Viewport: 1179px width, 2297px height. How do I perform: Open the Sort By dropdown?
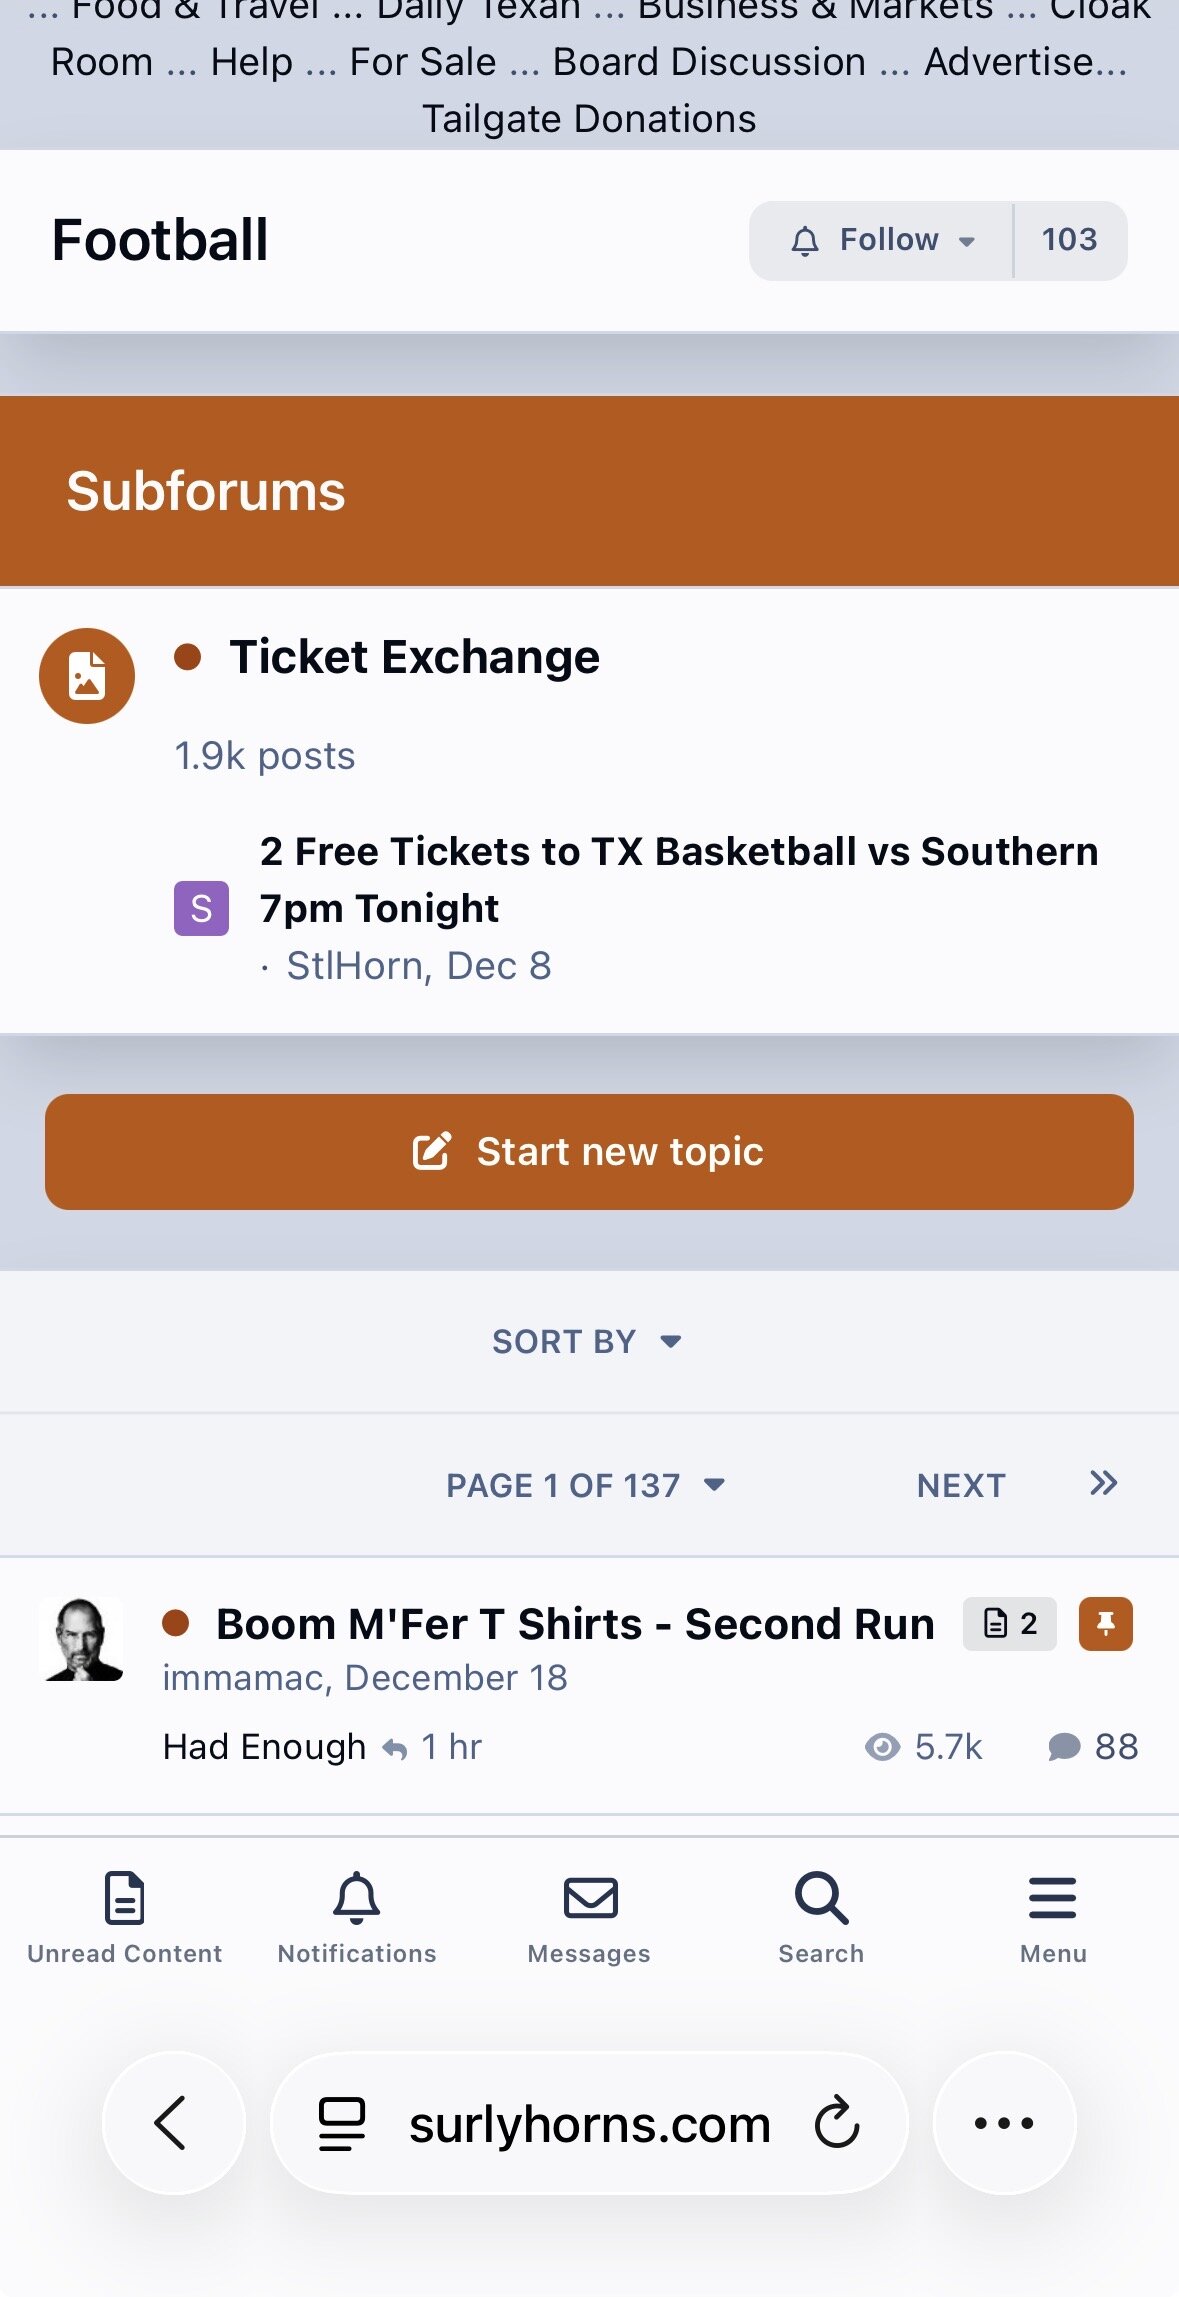[587, 1341]
